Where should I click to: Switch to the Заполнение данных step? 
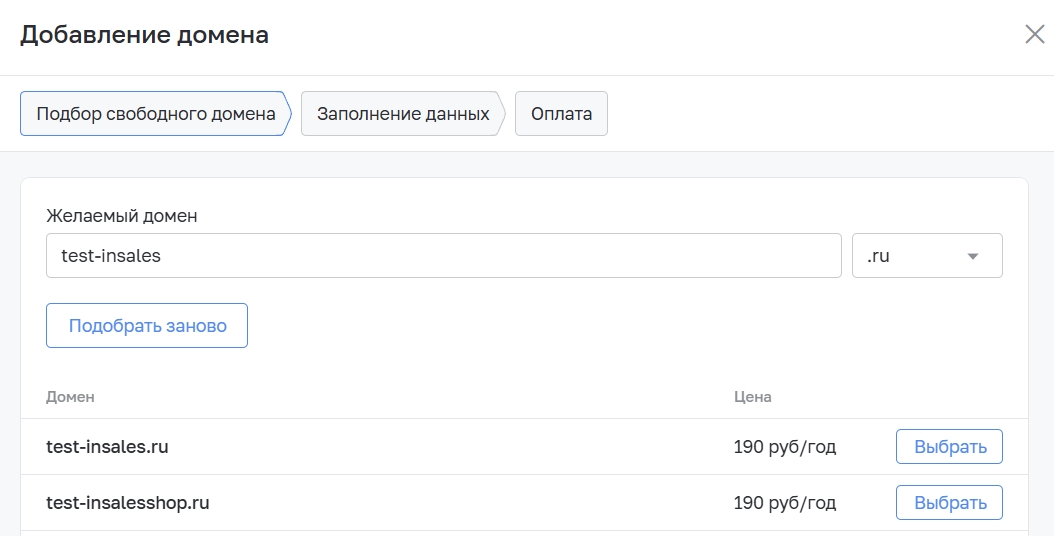(403, 114)
